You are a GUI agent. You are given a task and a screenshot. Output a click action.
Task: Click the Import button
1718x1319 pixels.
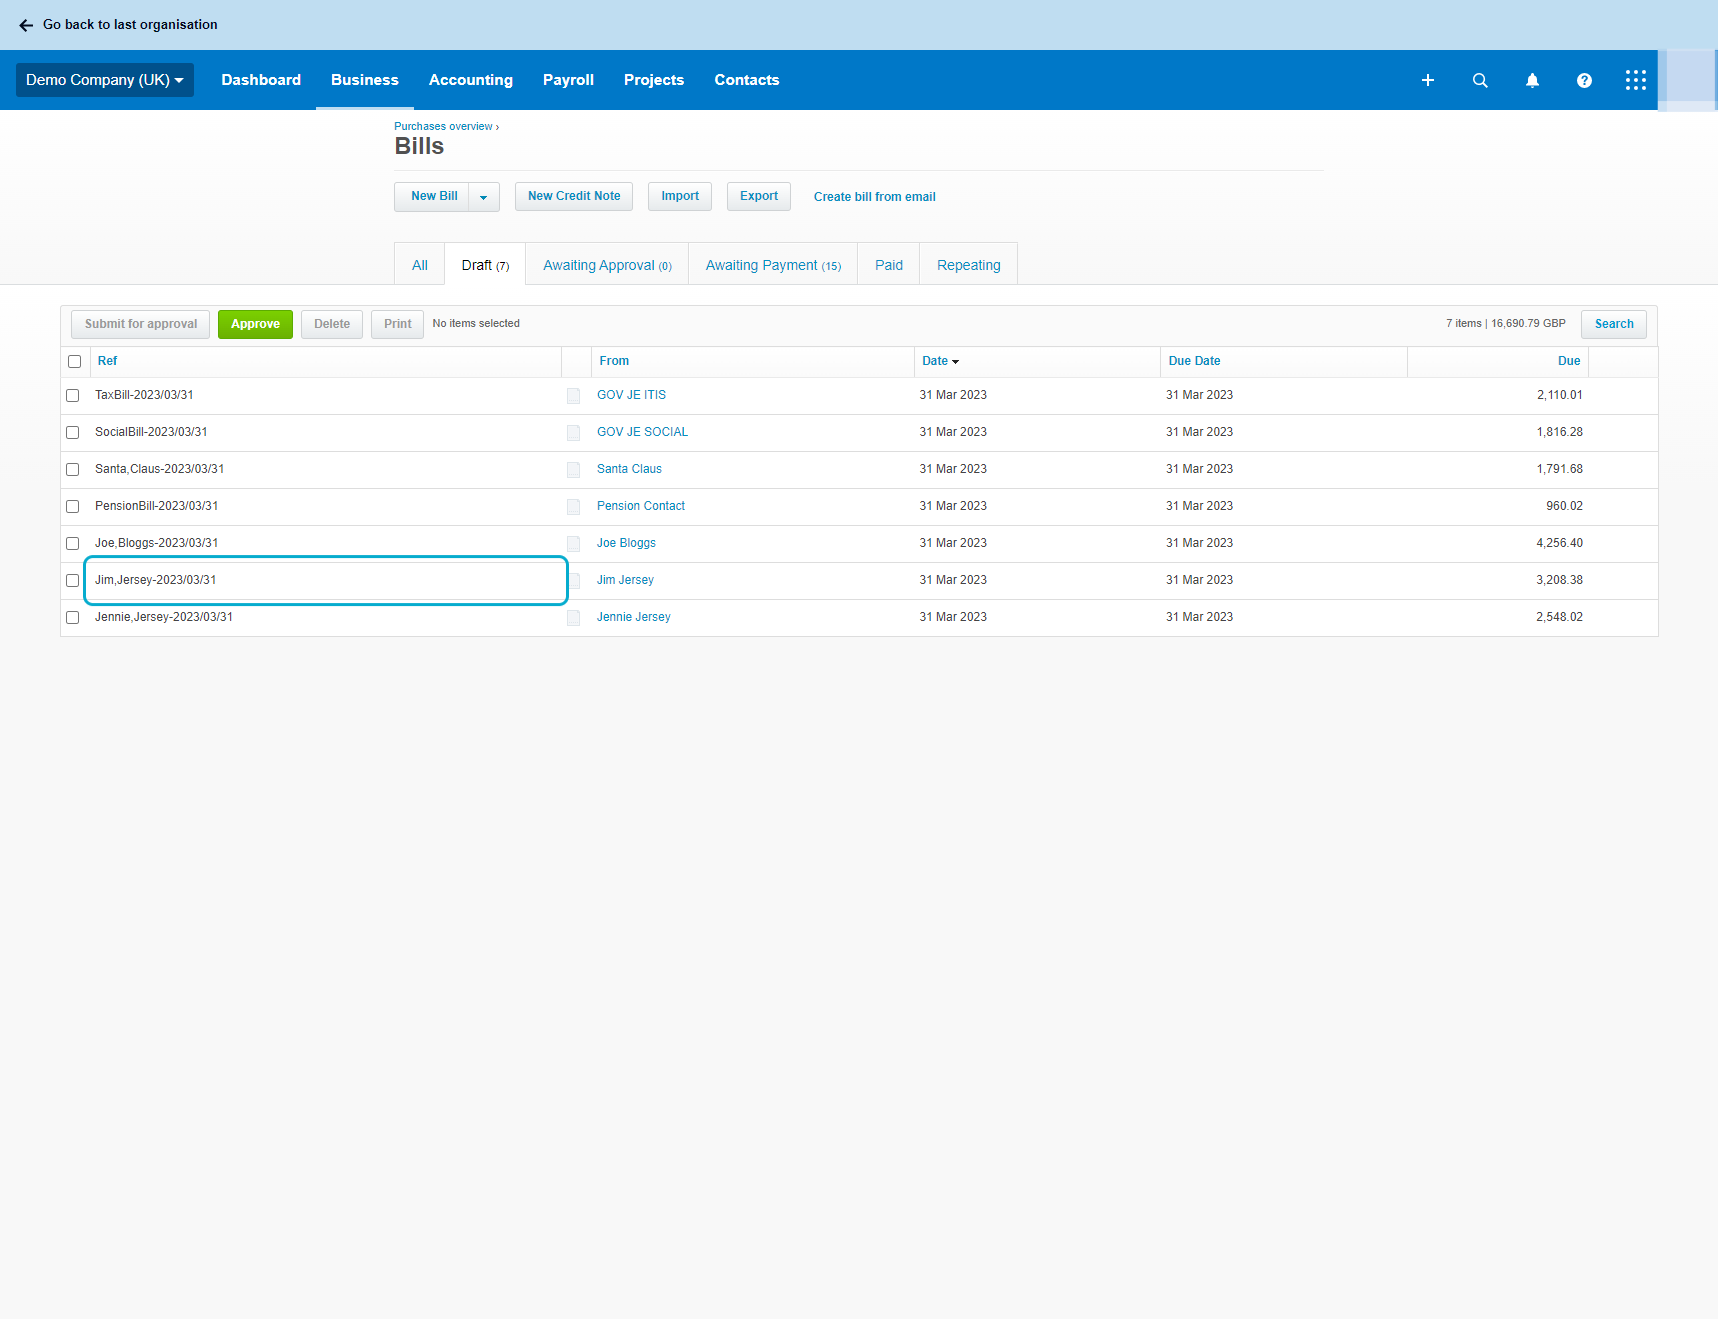tap(680, 197)
